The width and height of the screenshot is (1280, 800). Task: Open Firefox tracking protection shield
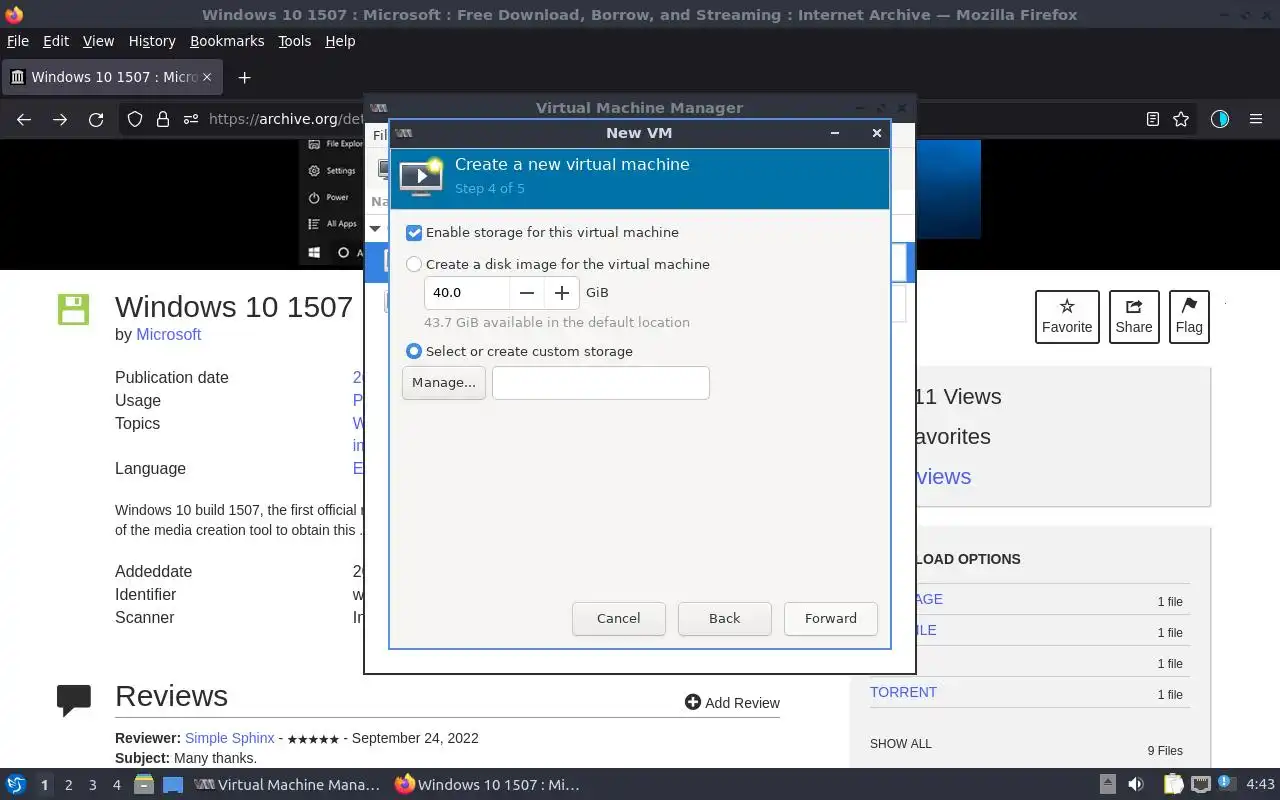[x=135, y=119]
